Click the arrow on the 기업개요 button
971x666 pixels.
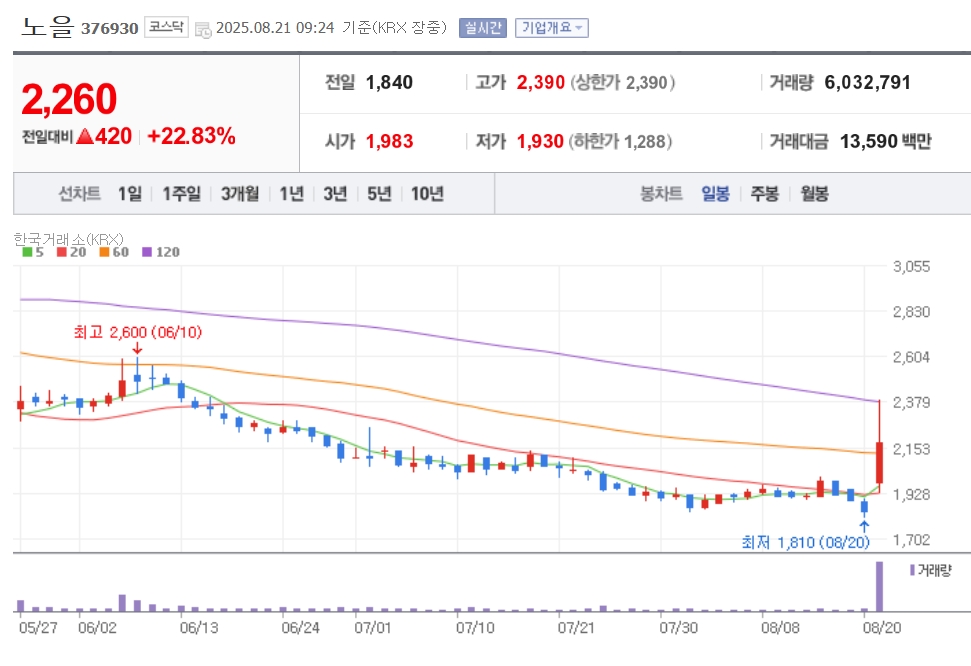click(x=579, y=28)
